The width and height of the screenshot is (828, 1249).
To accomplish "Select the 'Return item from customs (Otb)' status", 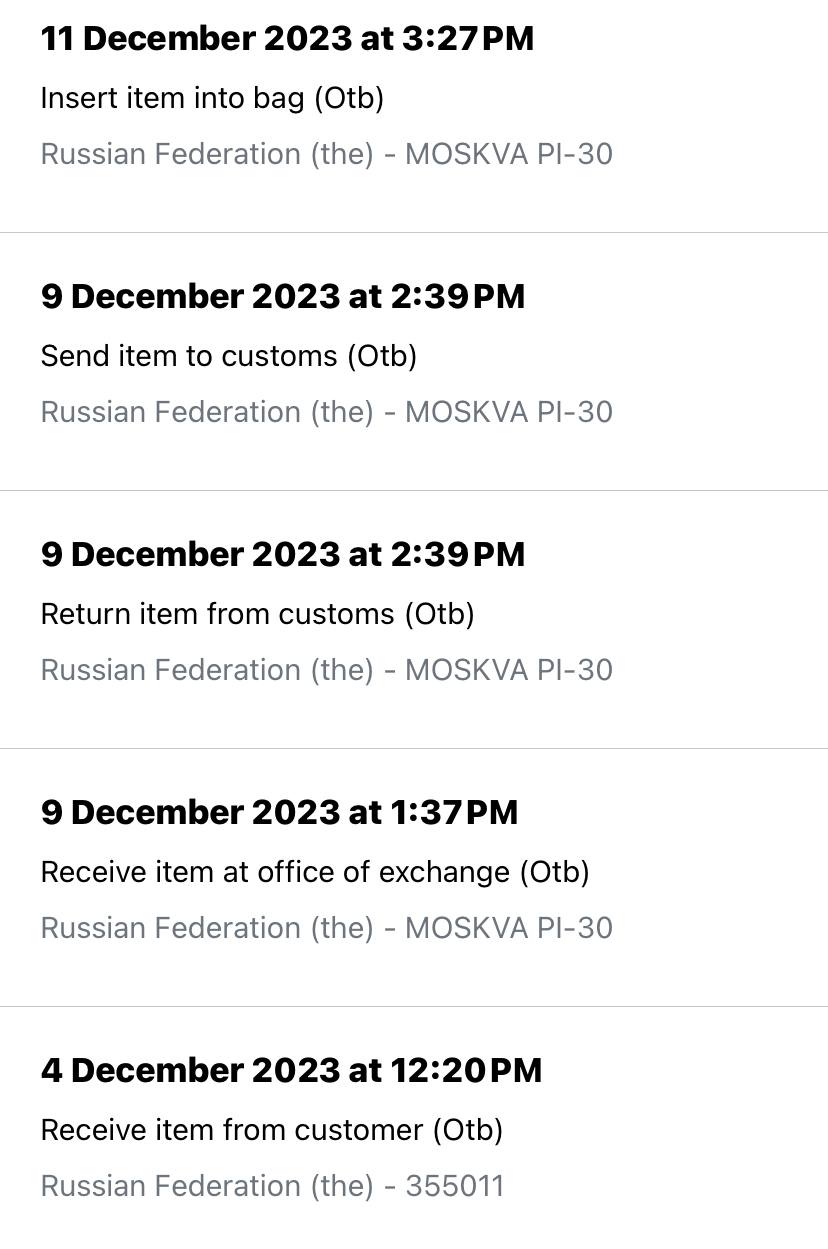I will click(x=257, y=614).
